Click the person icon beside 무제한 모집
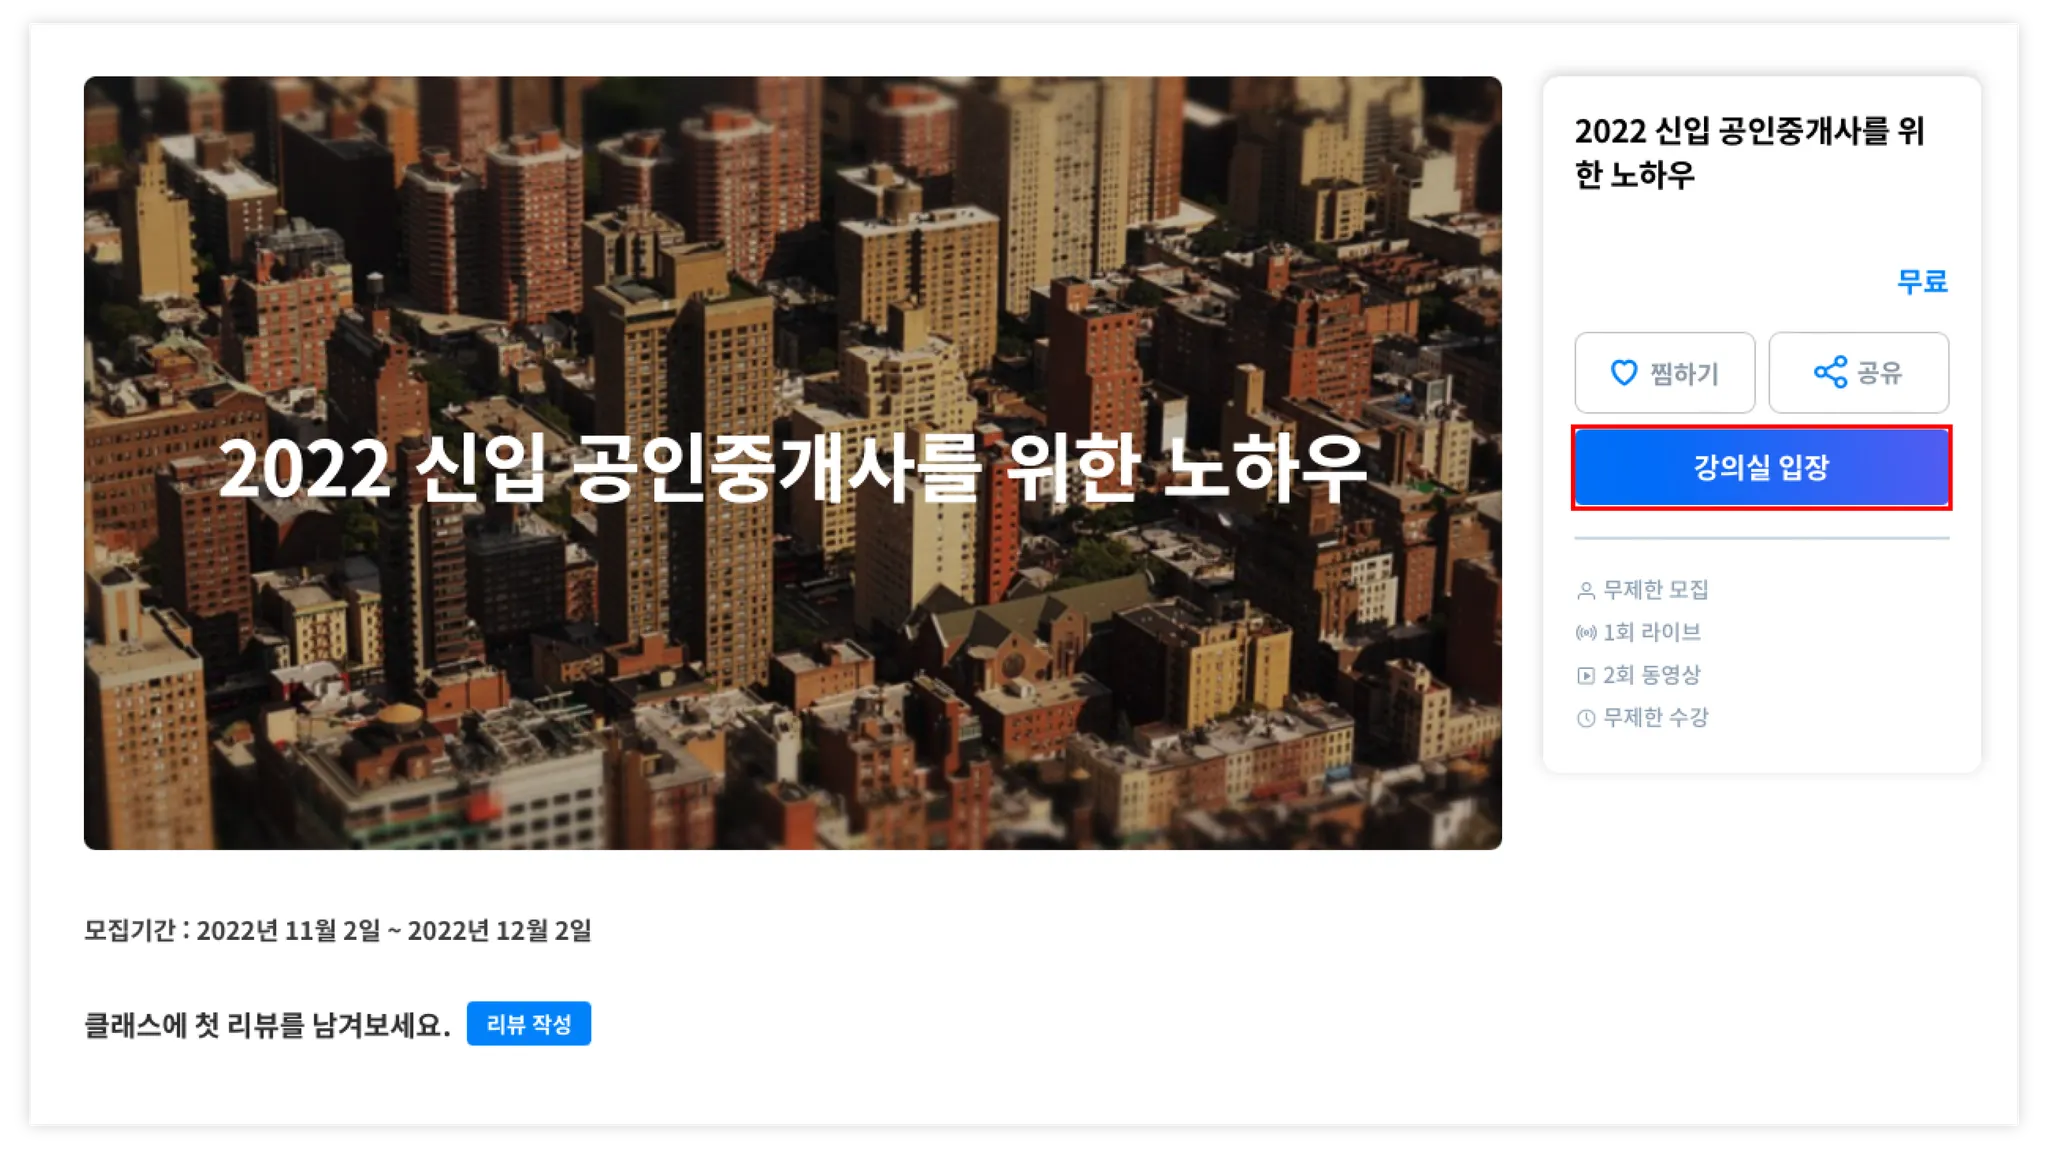The width and height of the screenshot is (2048, 1149). (1585, 591)
